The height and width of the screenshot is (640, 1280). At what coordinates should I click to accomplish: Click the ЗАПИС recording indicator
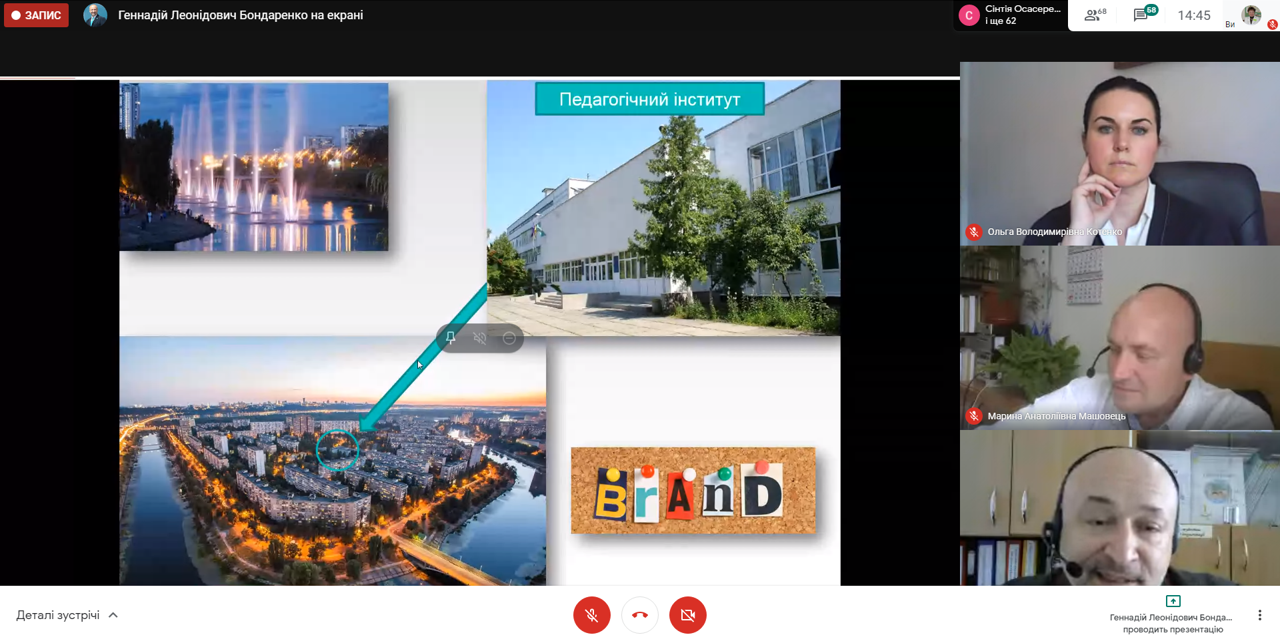click(x=36, y=15)
